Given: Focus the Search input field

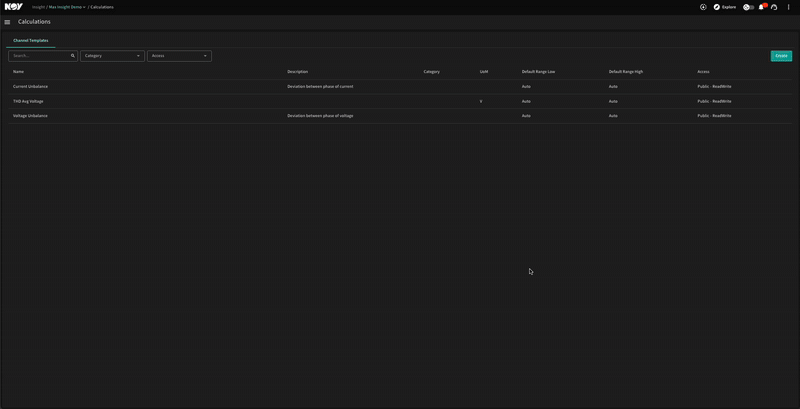Looking at the screenshot, I should tap(43, 56).
